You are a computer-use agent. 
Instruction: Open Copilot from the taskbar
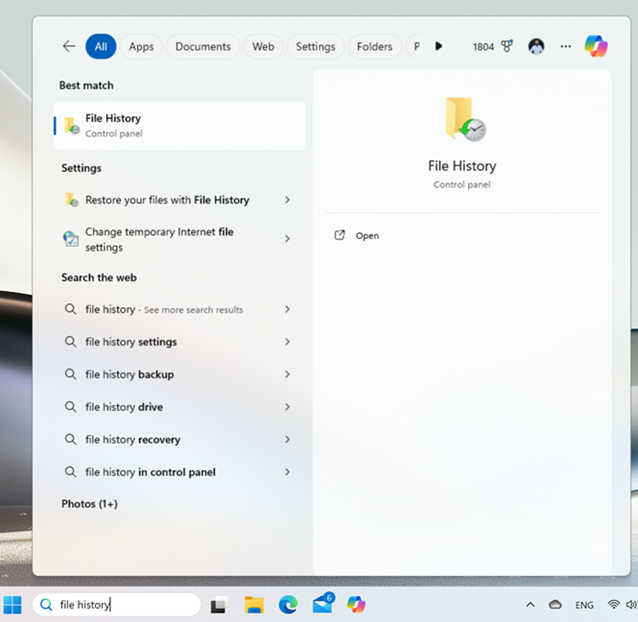[x=356, y=605]
